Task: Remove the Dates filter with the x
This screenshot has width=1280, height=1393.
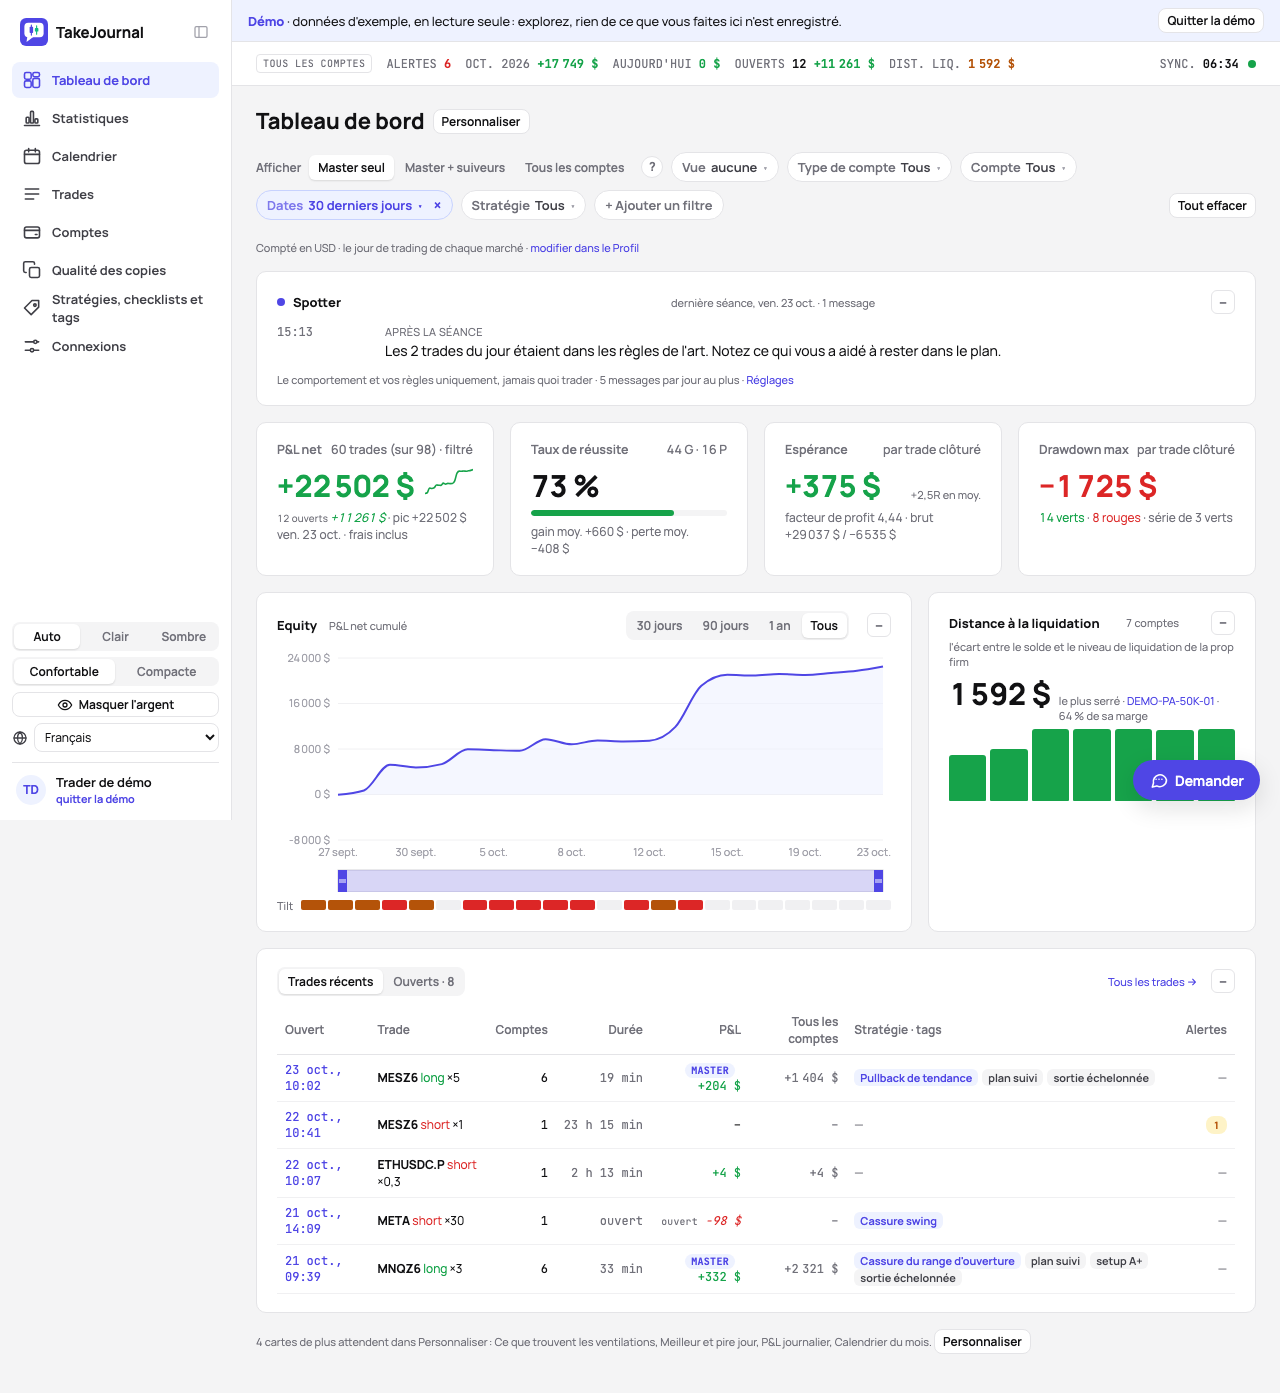Action: pyautogui.click(x=437, y=205)
